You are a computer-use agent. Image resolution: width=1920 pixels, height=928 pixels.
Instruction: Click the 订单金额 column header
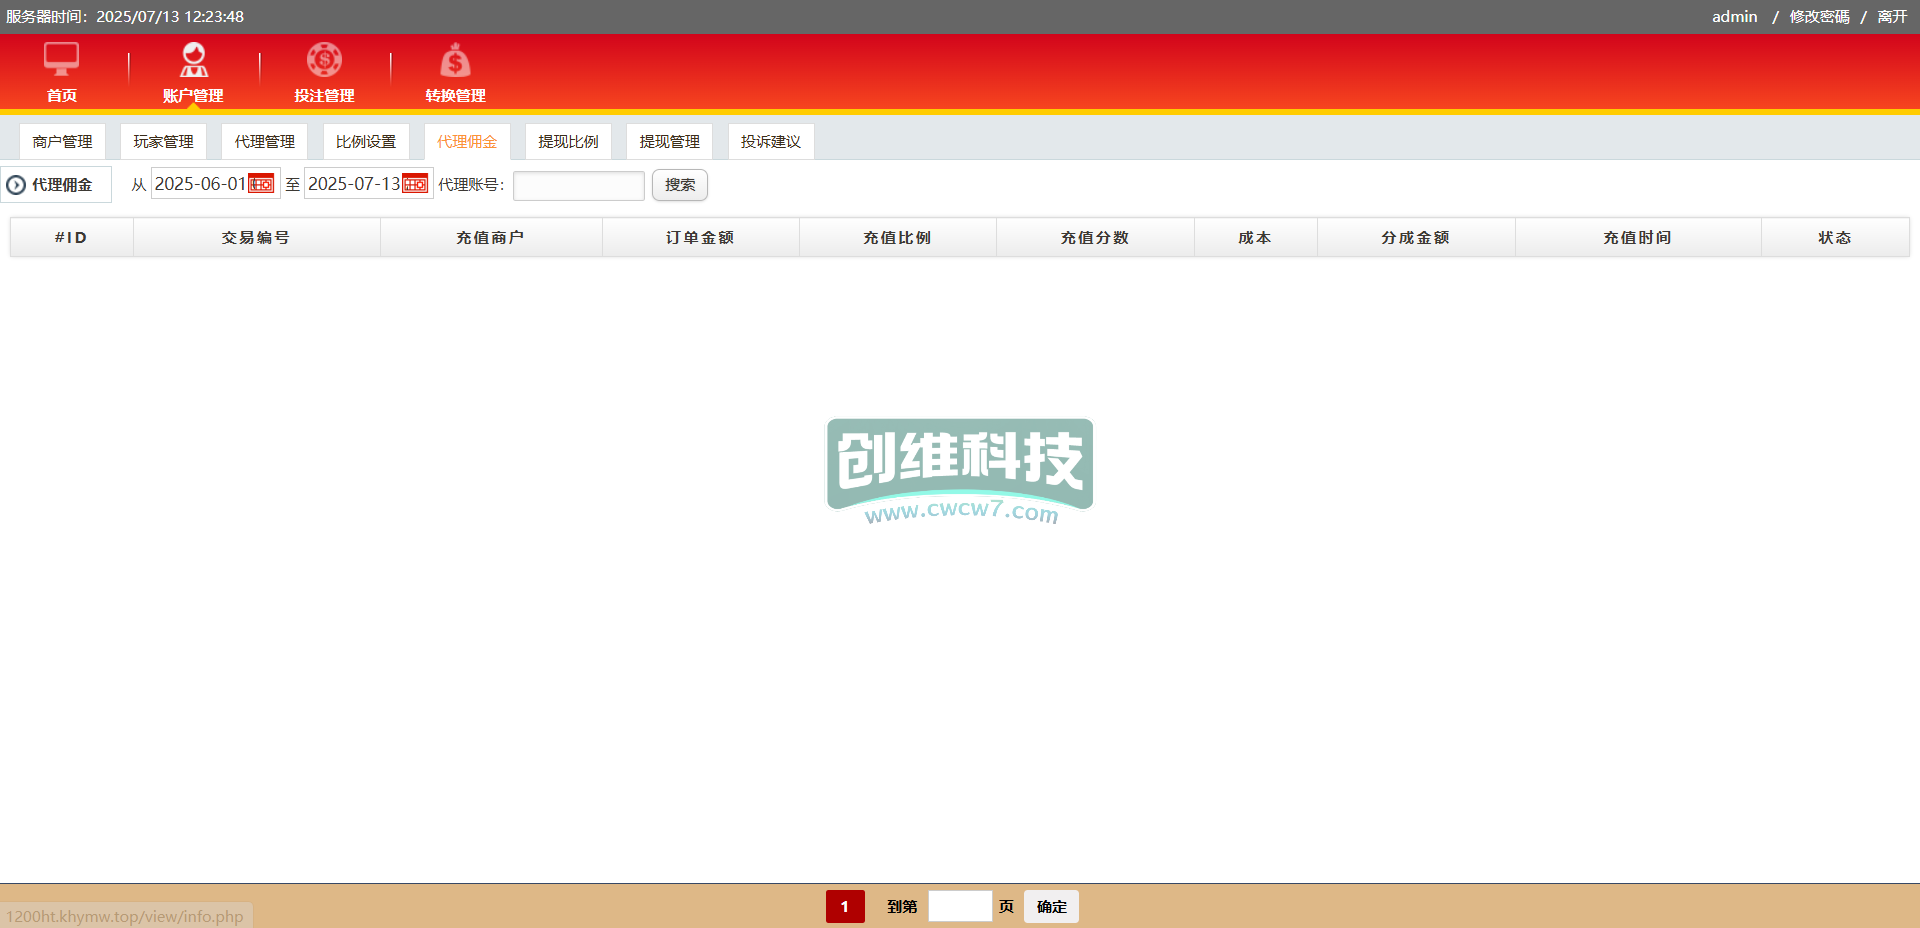point(700,237)
